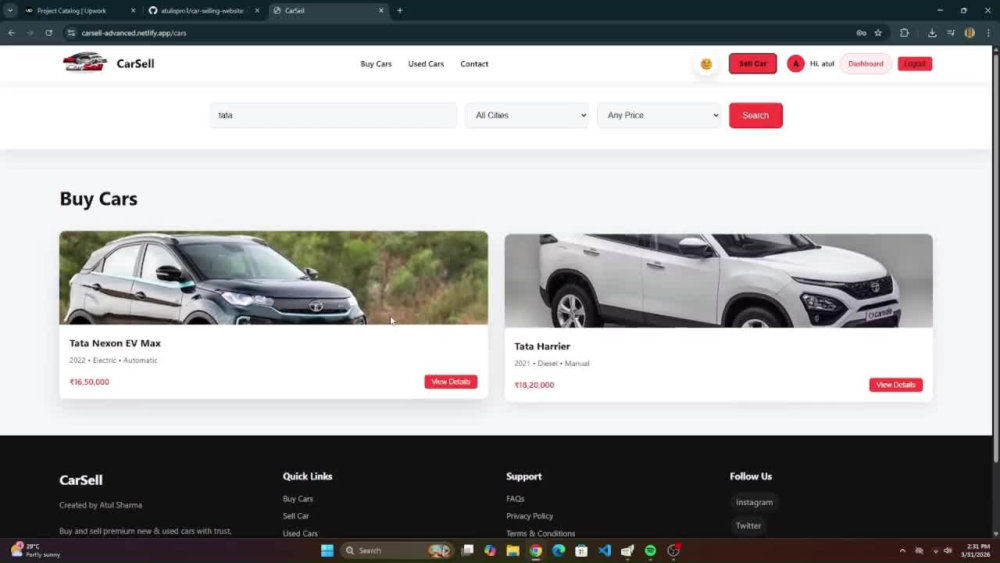Image resolution: width=1000 pixels, height=563 pixels.
Task: Open Microsoft Edge from the taskbar
Action: click(559, 550)
